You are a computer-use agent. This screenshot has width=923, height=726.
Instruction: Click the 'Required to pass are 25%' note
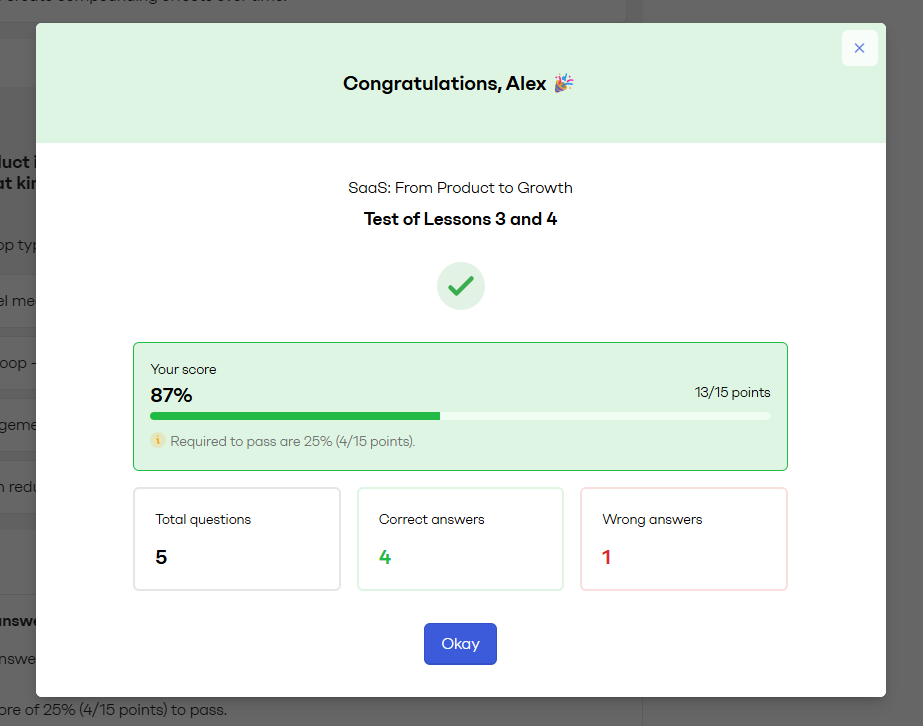292,441
